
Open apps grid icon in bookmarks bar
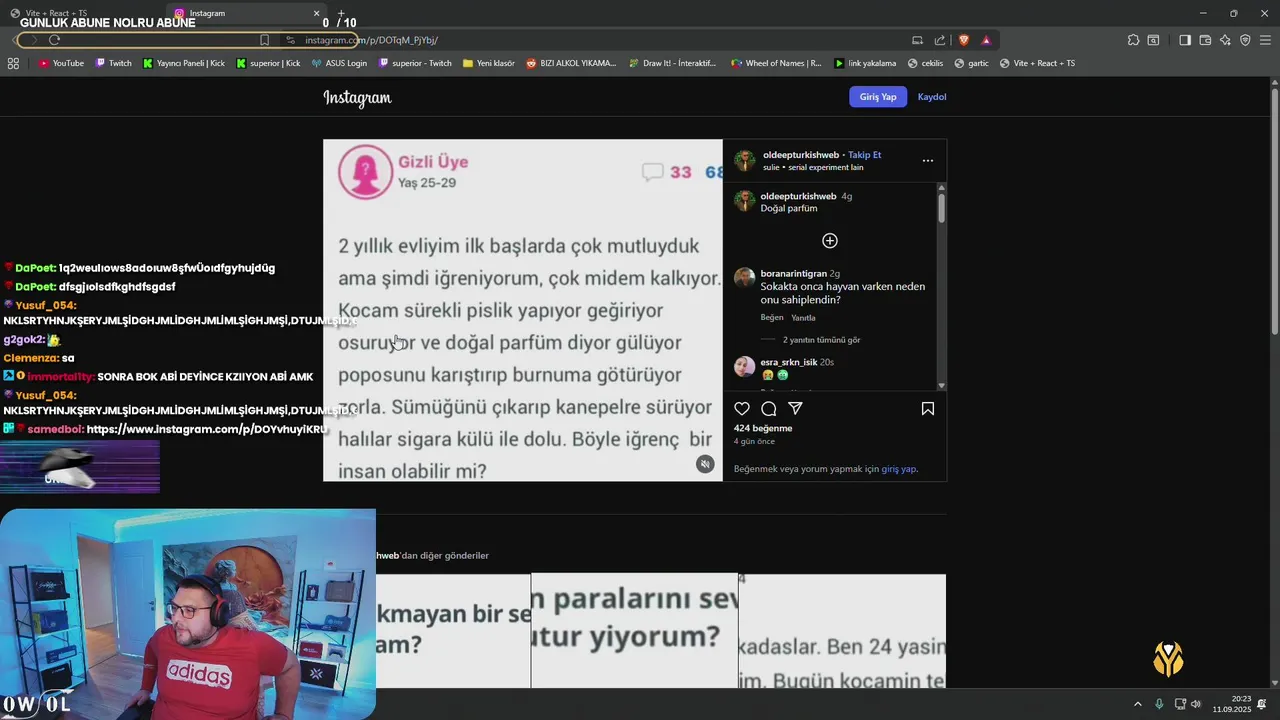tap(13, 63)
